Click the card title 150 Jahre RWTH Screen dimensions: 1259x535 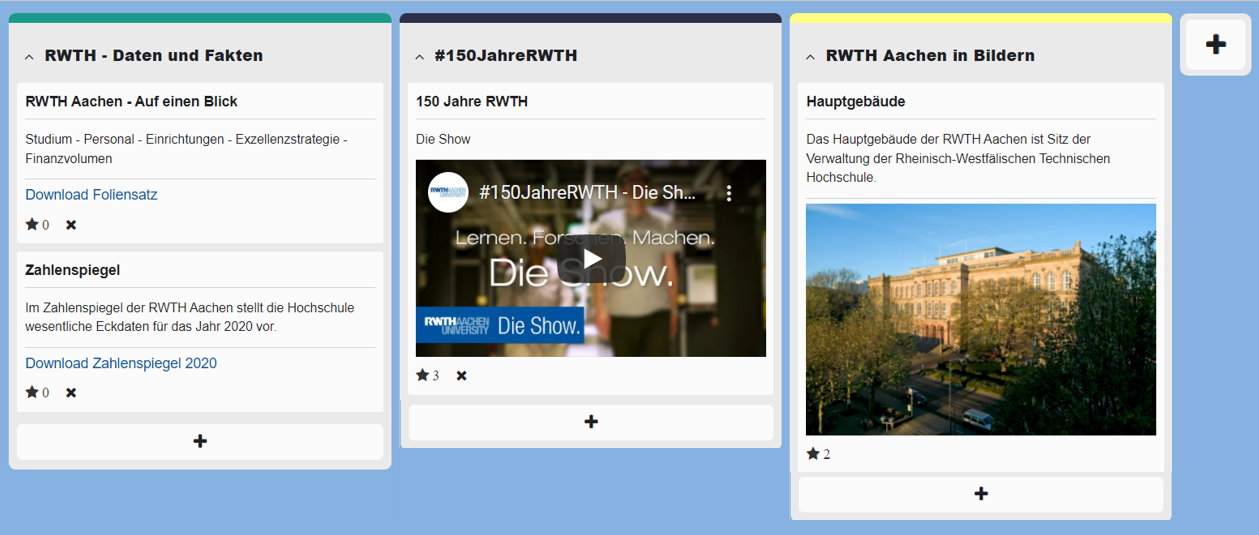[472, 102]
